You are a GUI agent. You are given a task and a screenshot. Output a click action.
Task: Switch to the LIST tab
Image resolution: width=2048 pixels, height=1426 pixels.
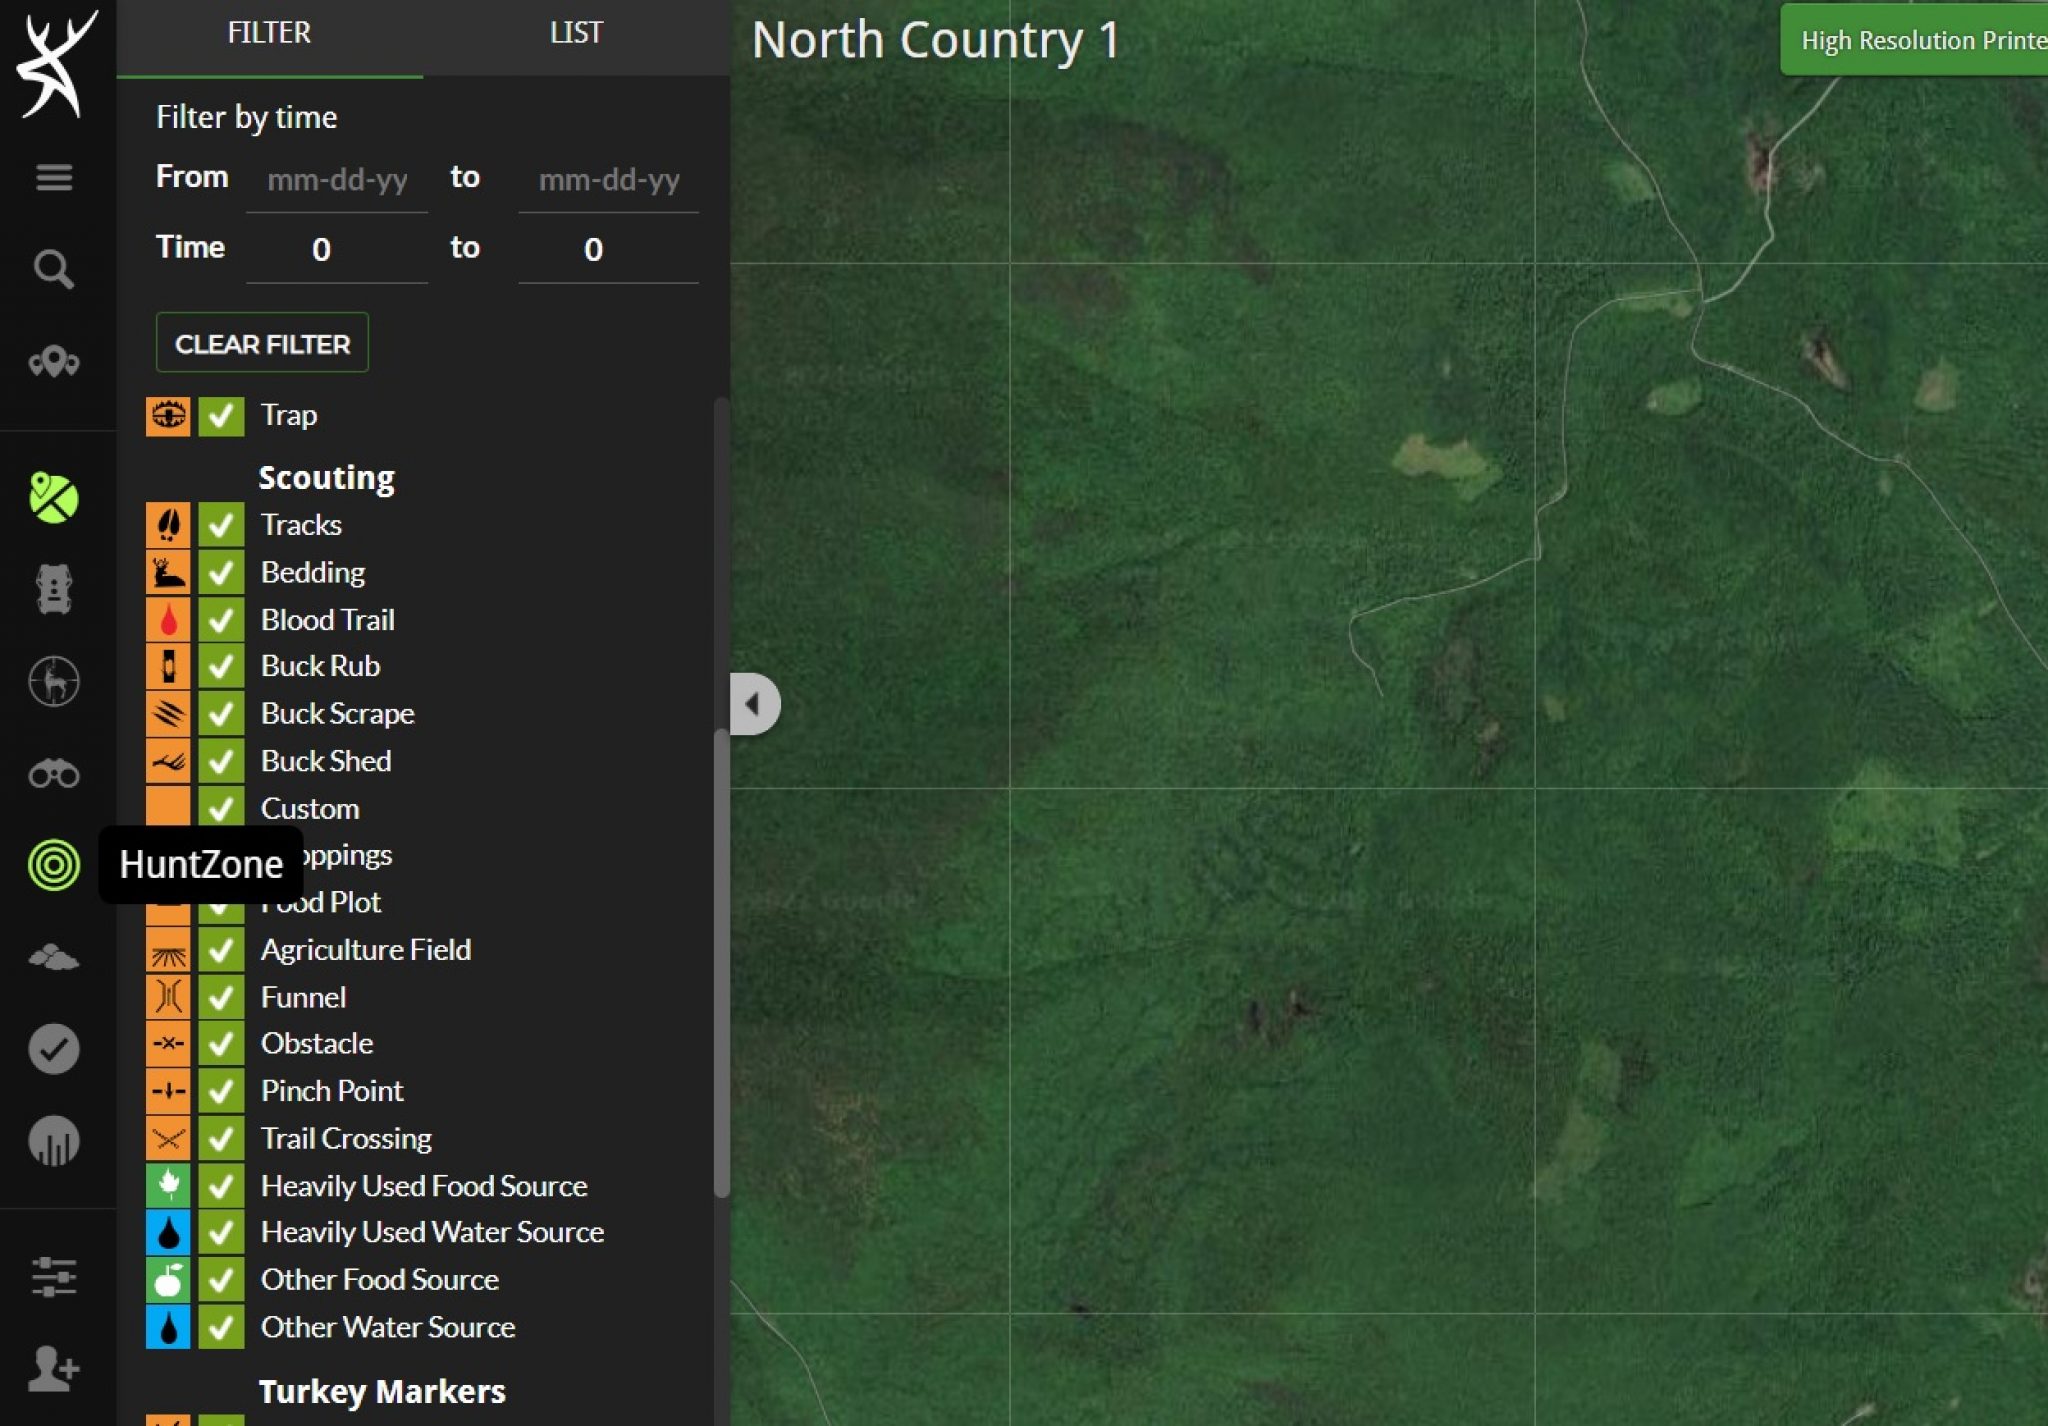click(x=576, y=34)
